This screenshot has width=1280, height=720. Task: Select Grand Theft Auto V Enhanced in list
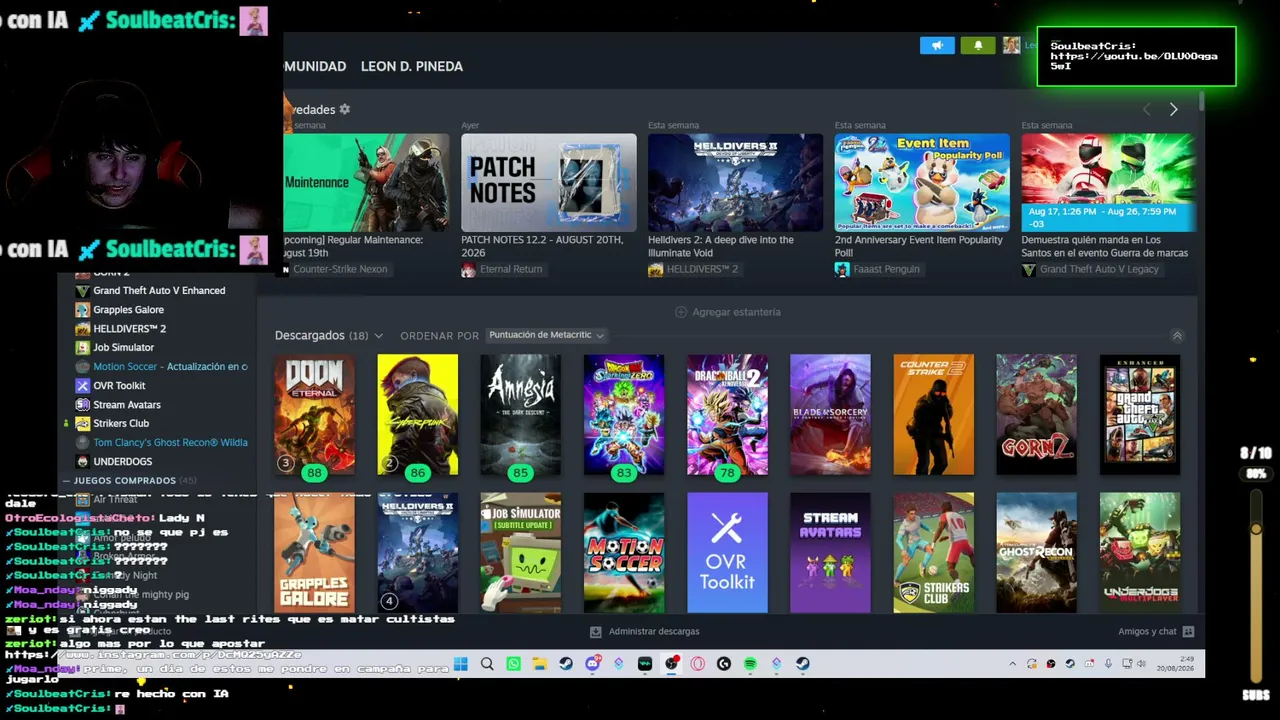(x=159, y=290)
